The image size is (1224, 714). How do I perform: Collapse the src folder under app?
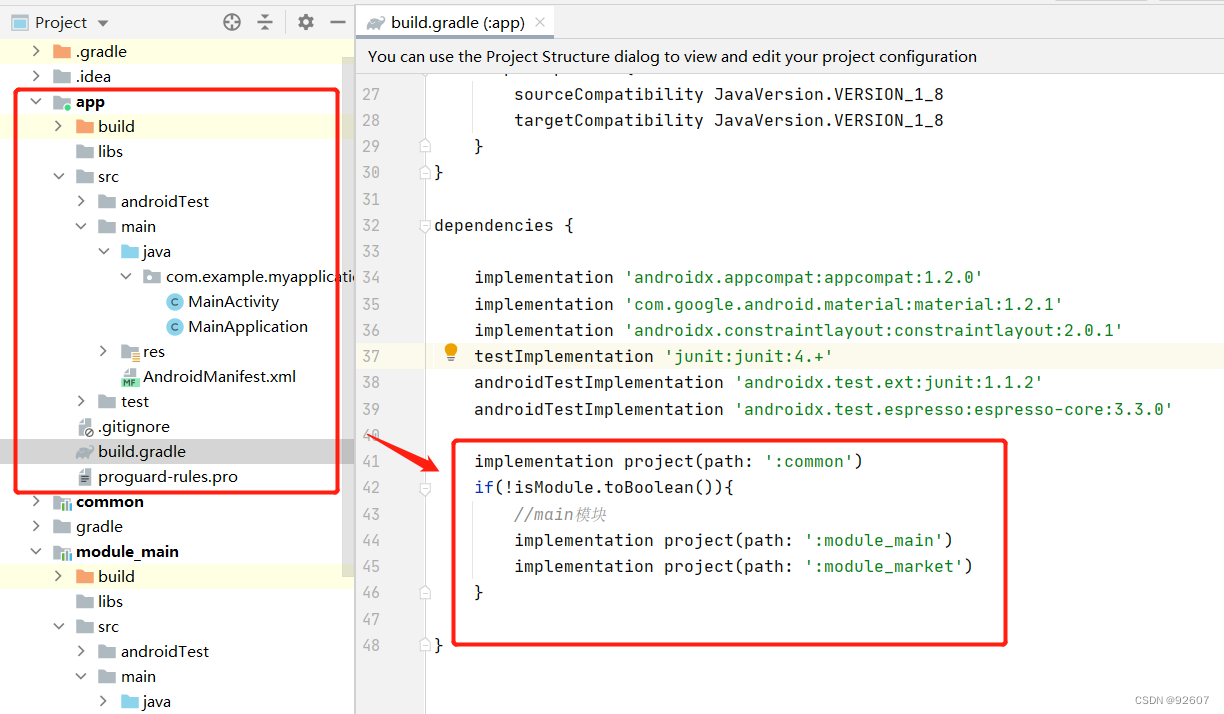coord(58,177)
